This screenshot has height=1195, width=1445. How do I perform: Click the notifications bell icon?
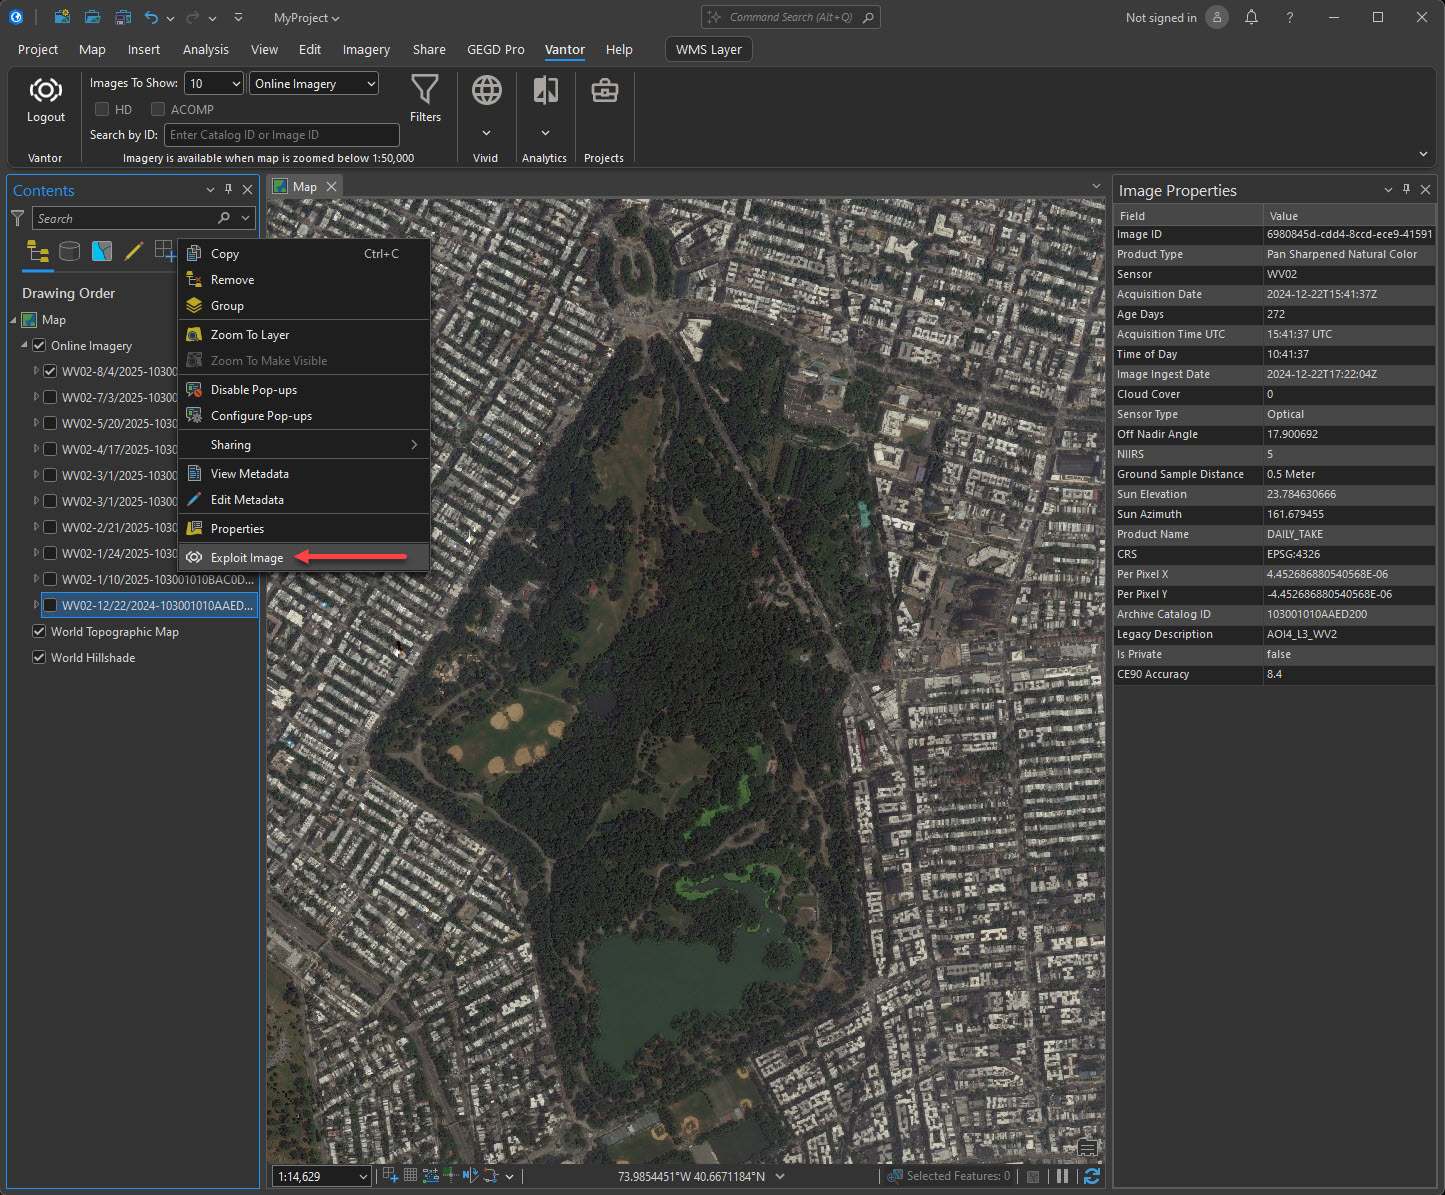click(x=1251, y=17)
